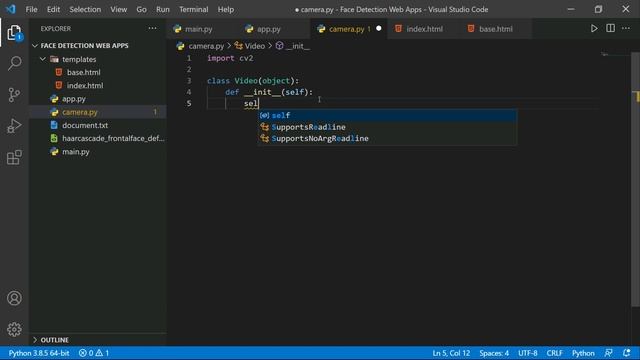Open the Selection menu
640x360 pixels.
(85, 9)
